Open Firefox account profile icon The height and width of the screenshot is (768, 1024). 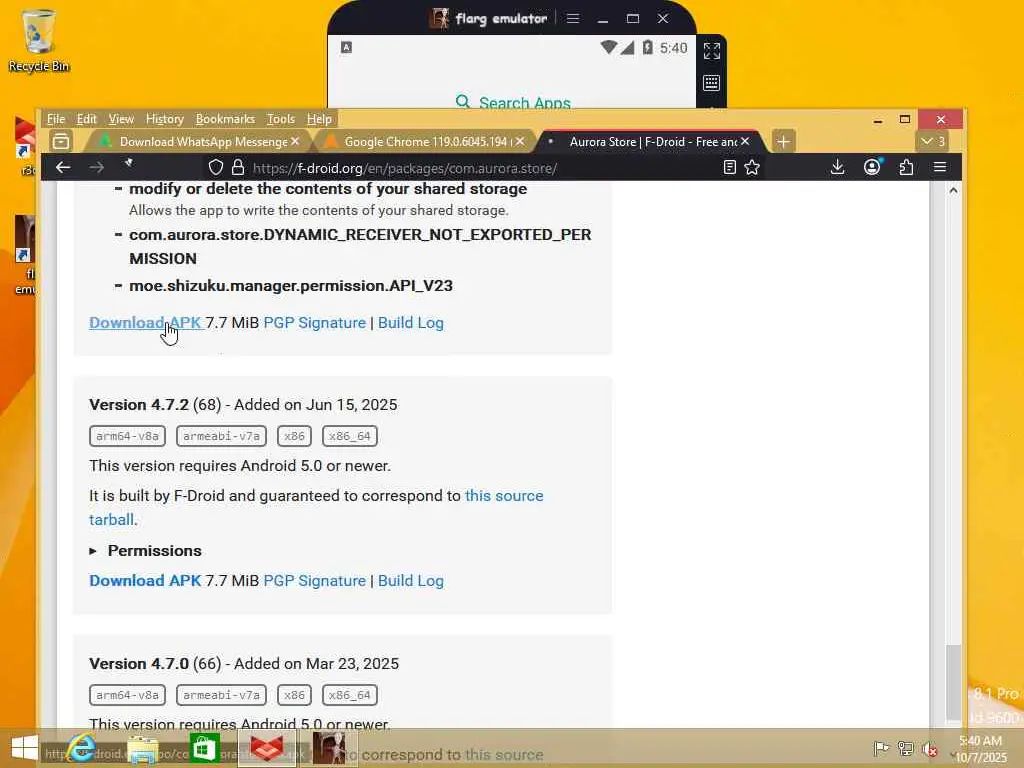coord(872,167)
